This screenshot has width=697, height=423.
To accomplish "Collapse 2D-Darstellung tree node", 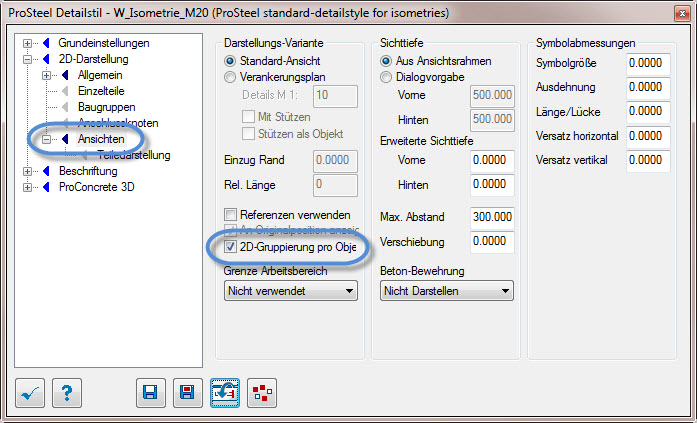I will coord(28,60).
